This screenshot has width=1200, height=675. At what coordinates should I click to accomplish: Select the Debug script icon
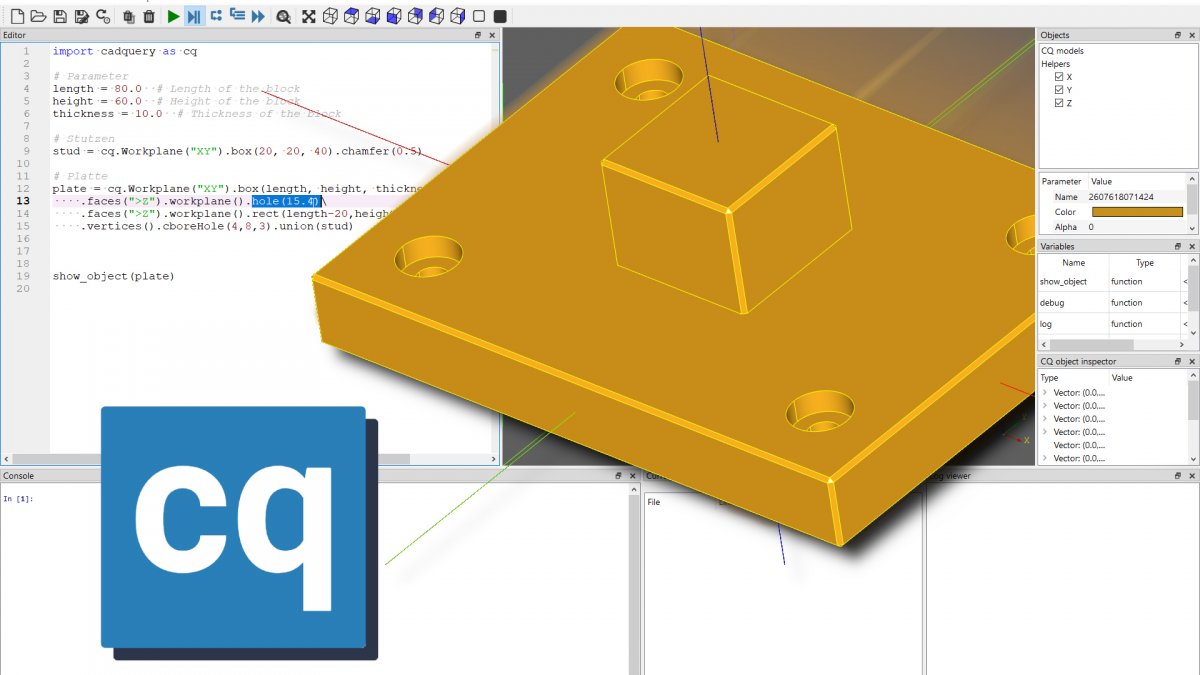click(193, 16)
